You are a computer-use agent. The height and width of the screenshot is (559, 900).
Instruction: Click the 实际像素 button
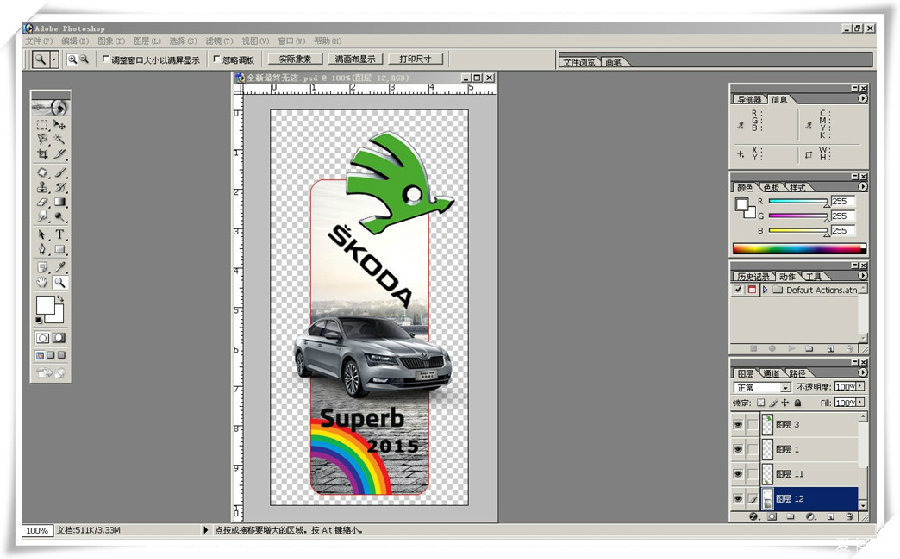[295, 59]
